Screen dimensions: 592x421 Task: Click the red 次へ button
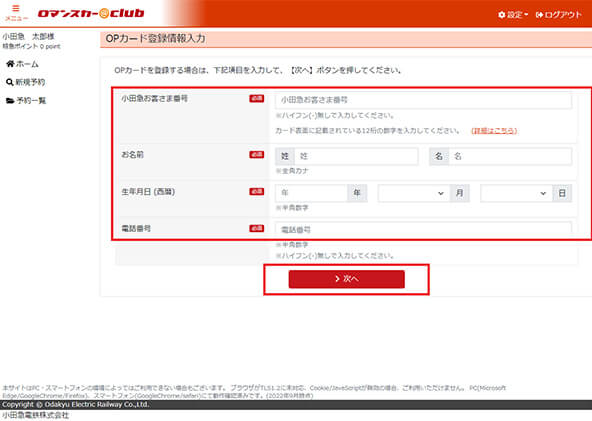click(347, 279)
